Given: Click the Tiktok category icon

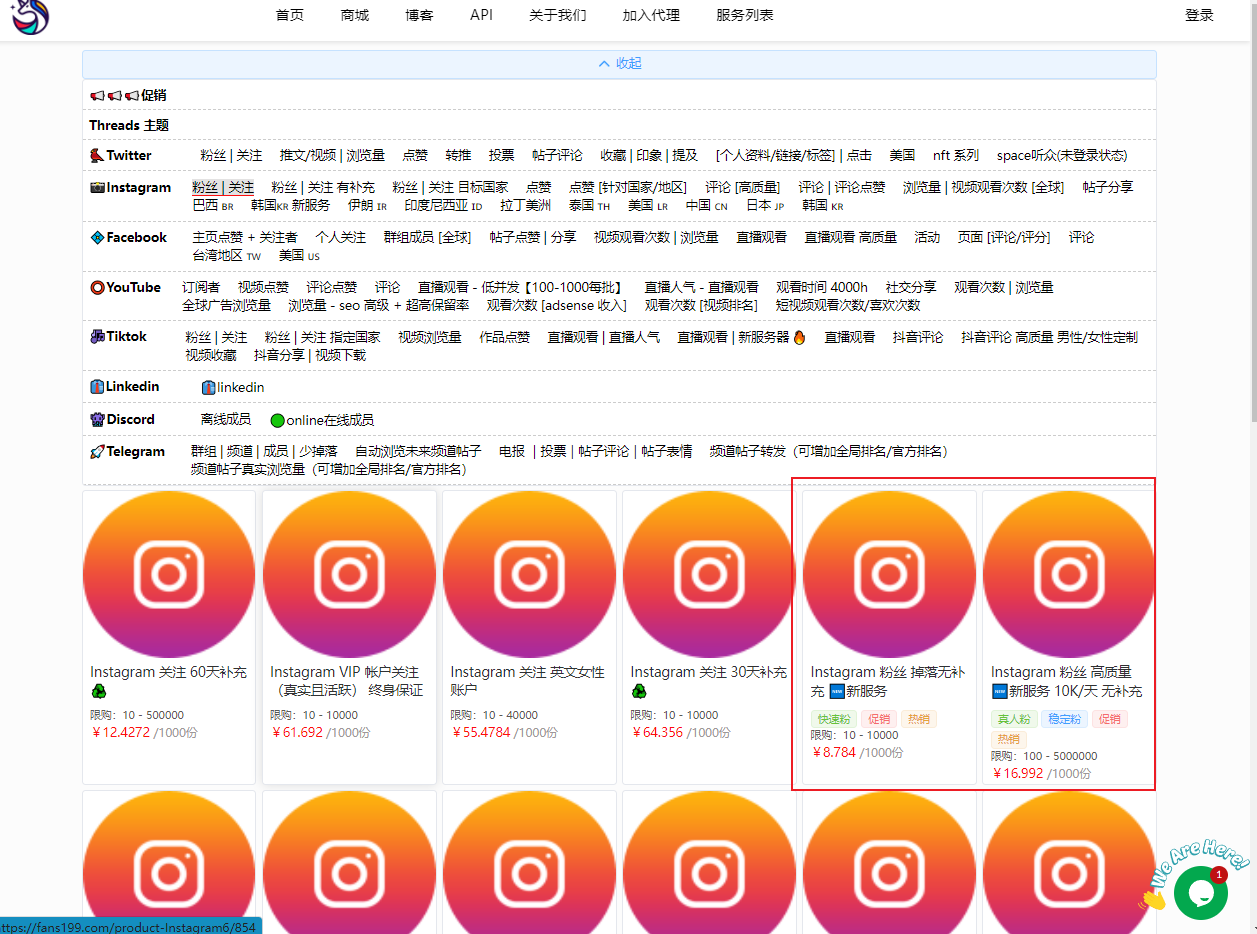Looking at the screenshot, I should tap(97, 337).
